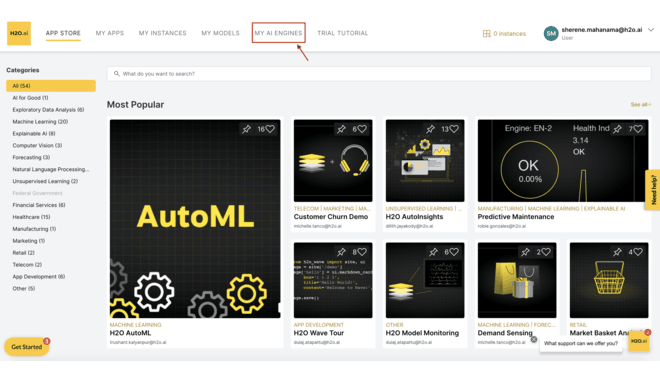The image size is (660, 377).
Task: Filter by Unsupervised Learning category
Action: (x=45, y=181)
